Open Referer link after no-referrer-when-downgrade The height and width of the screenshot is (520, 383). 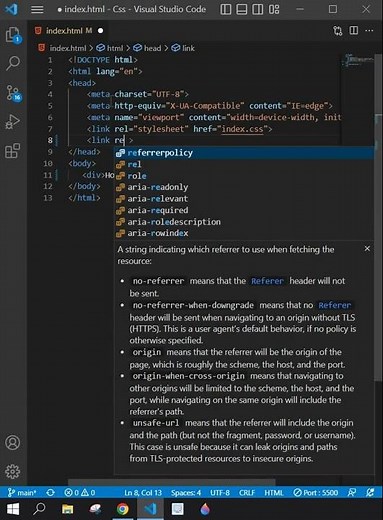pyautogui.click(x=335, y=305)
